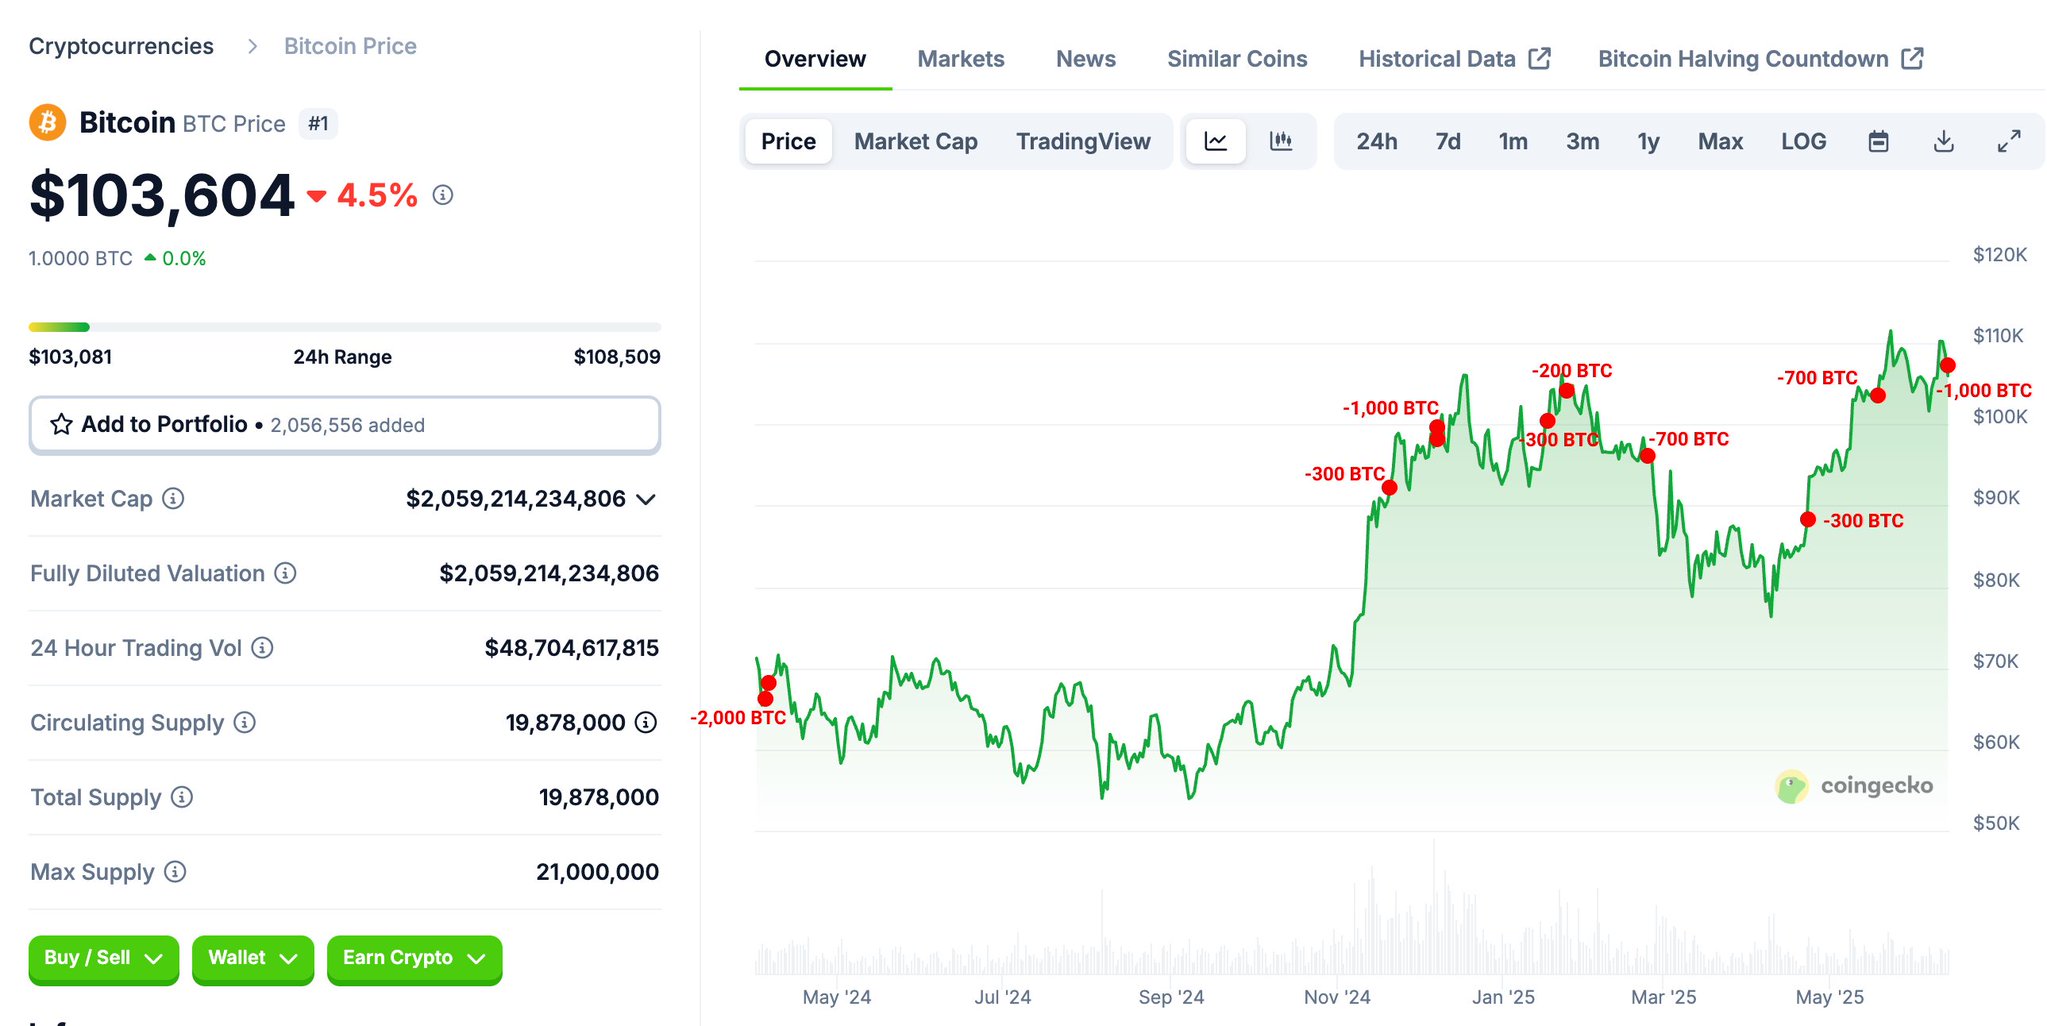Click the -2,000 BTC chart marker
Screen dimensions: 2047x1026
point(766,697)
